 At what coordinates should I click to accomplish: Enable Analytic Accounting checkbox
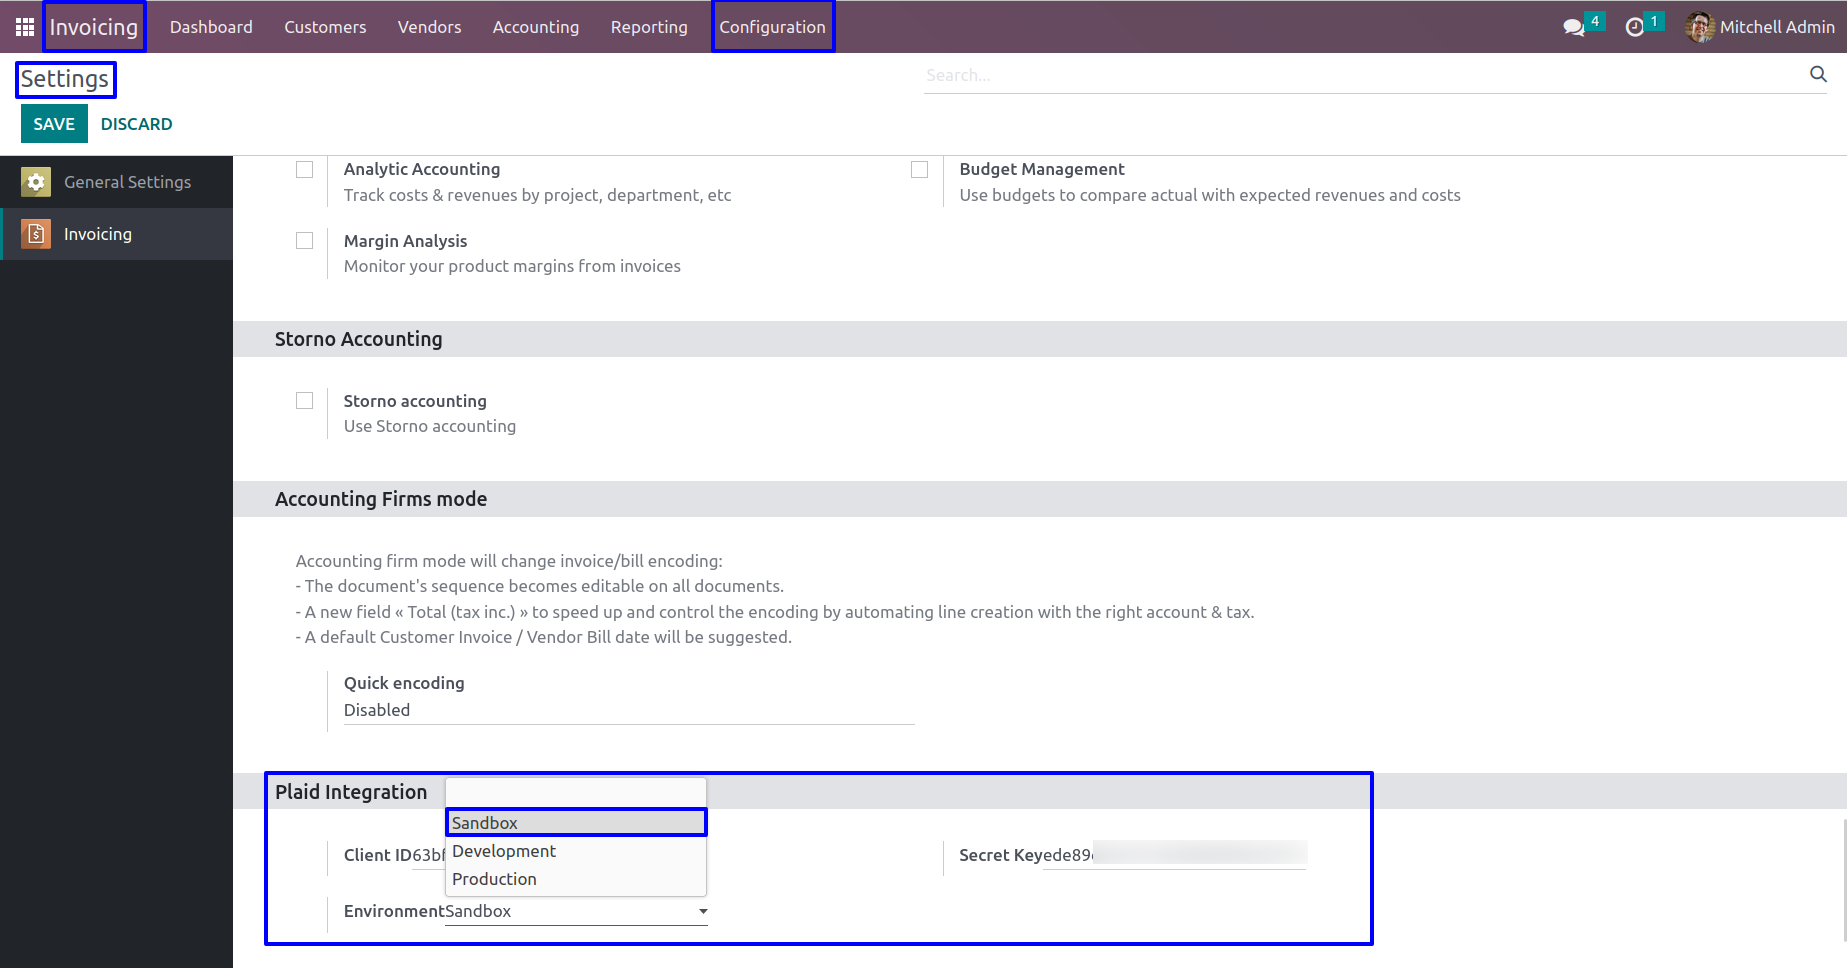(x=305, y=170)
